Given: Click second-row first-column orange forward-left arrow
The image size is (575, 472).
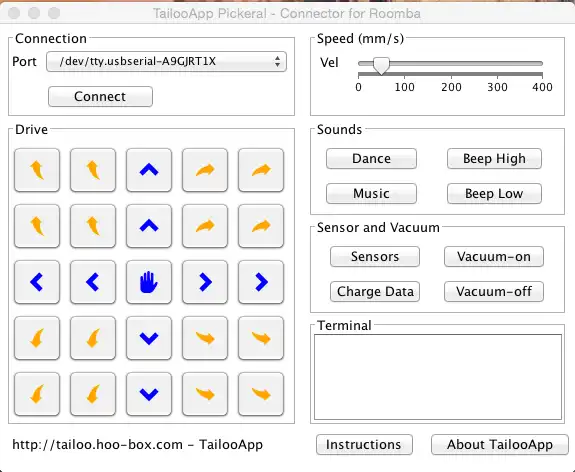Looking at the screenshot, I should pyautogui.click(x=37, y=226).
